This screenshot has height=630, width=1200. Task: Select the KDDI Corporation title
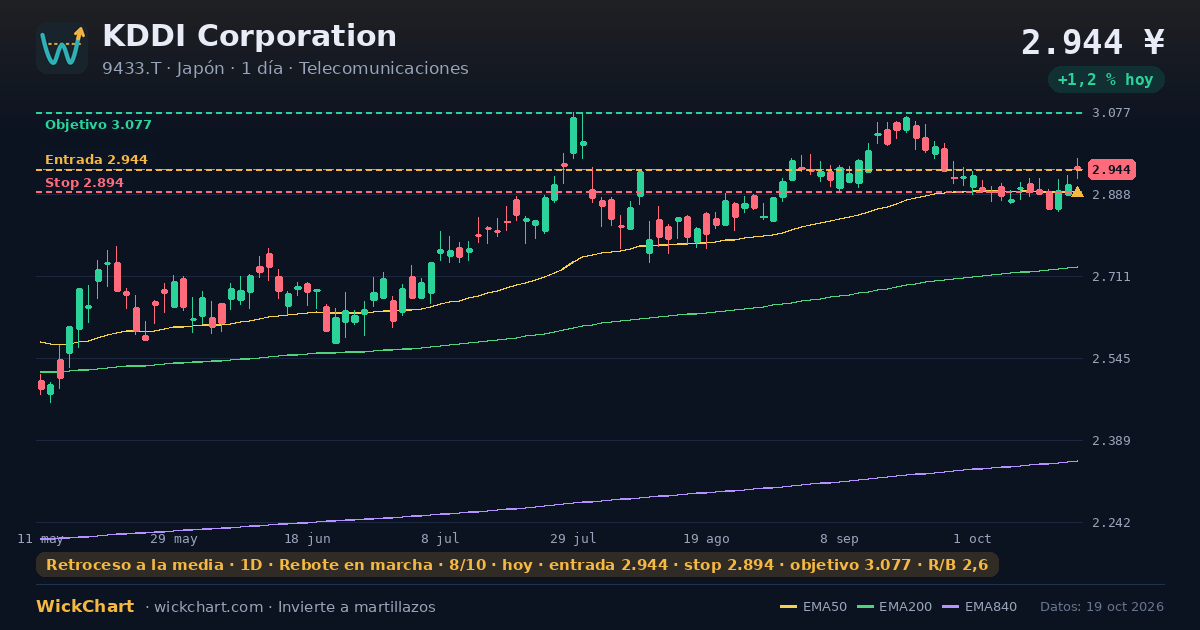click(249, 36)
